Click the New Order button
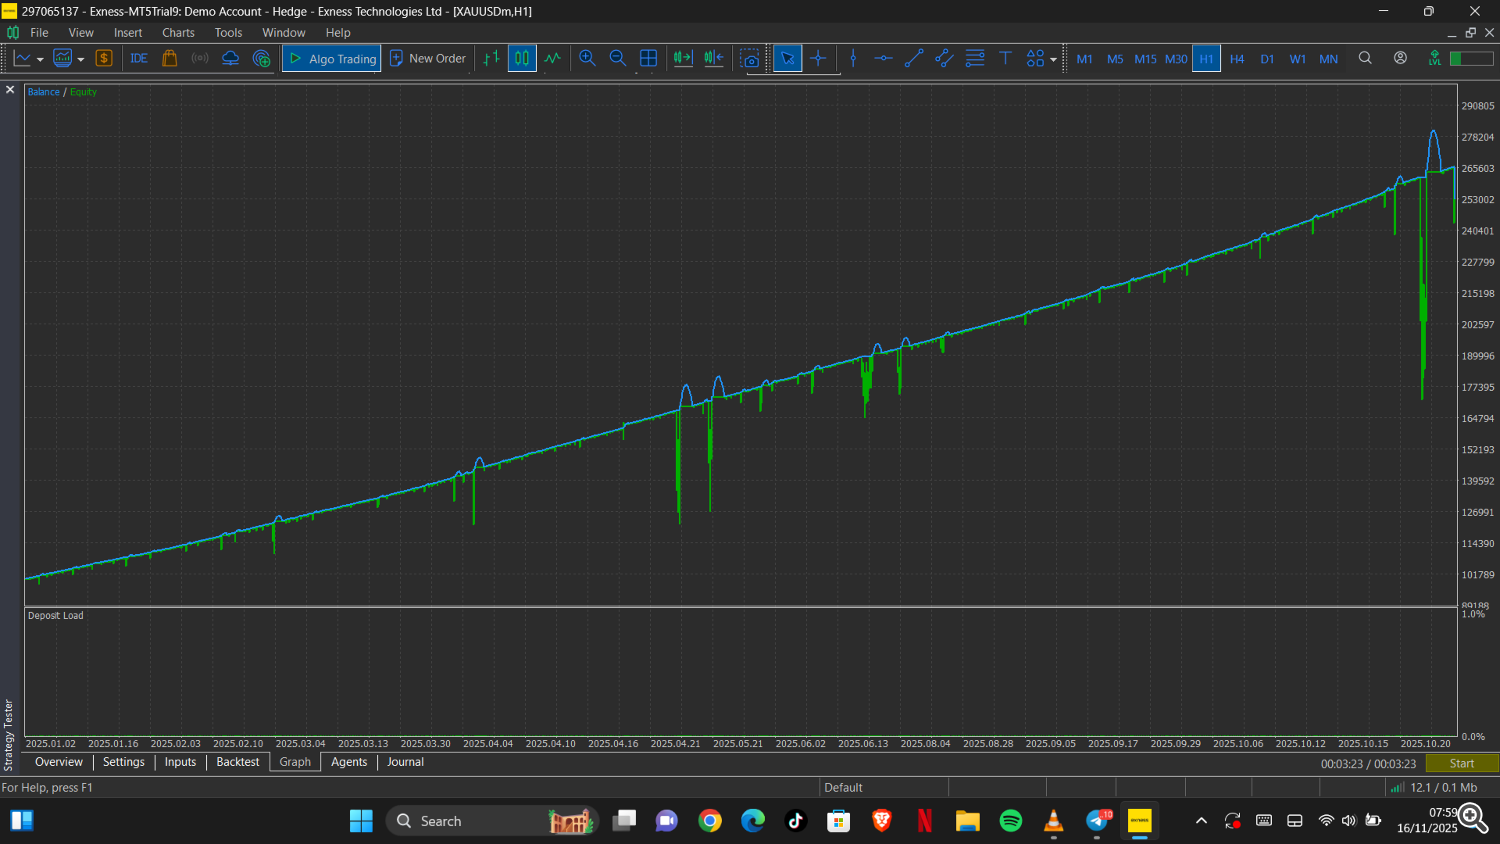The height and width of the screenshot is (844, 1500). (x=428, y=58)
